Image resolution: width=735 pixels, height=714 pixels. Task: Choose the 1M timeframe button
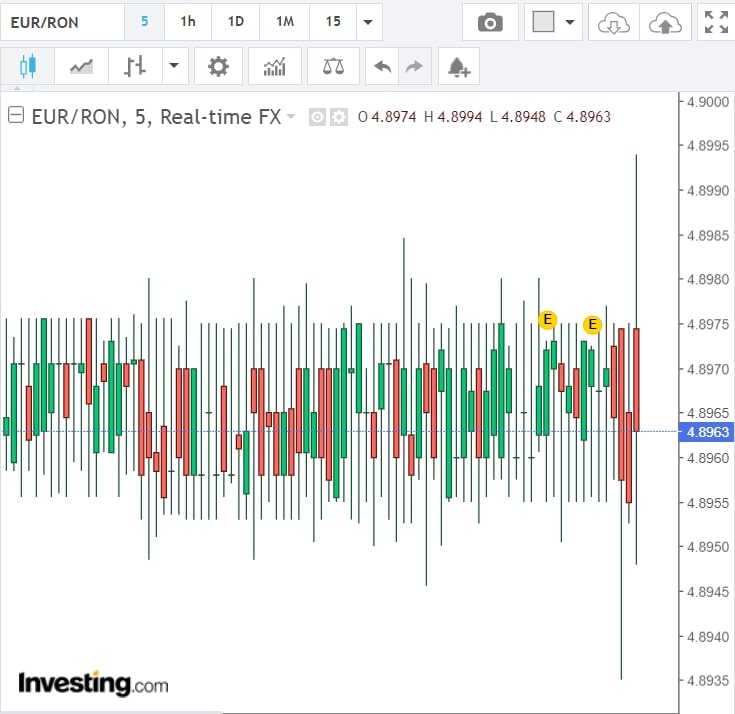pyautogui.click(x=285, y=22)
